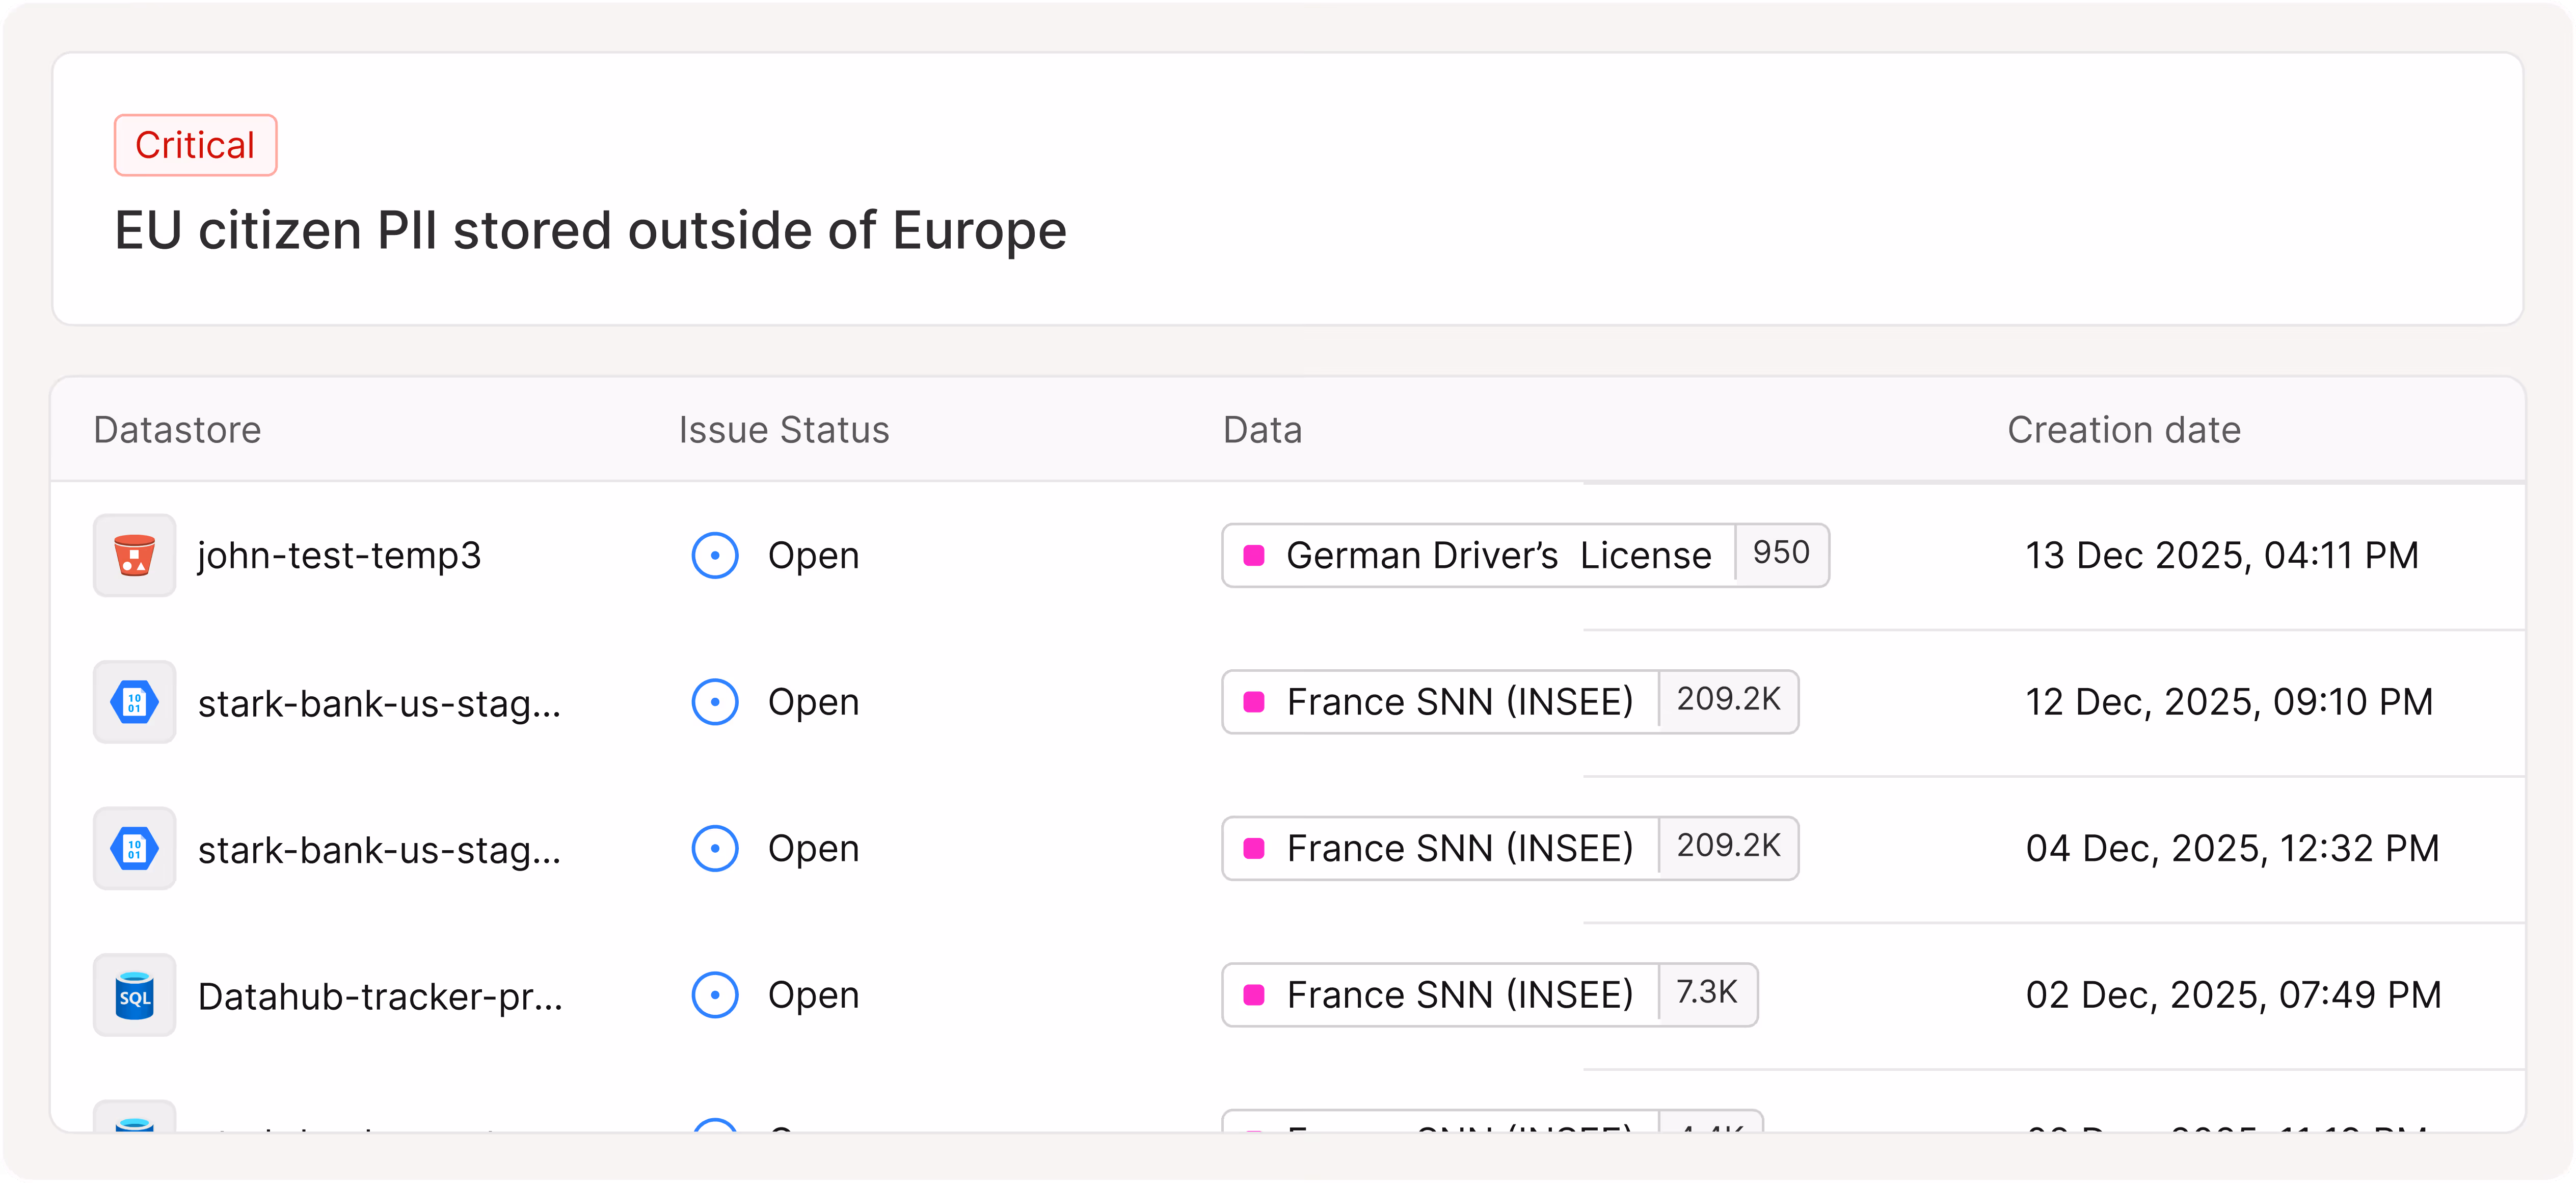Sort by Datastore column header
2576x1183 pixels.
177,430
